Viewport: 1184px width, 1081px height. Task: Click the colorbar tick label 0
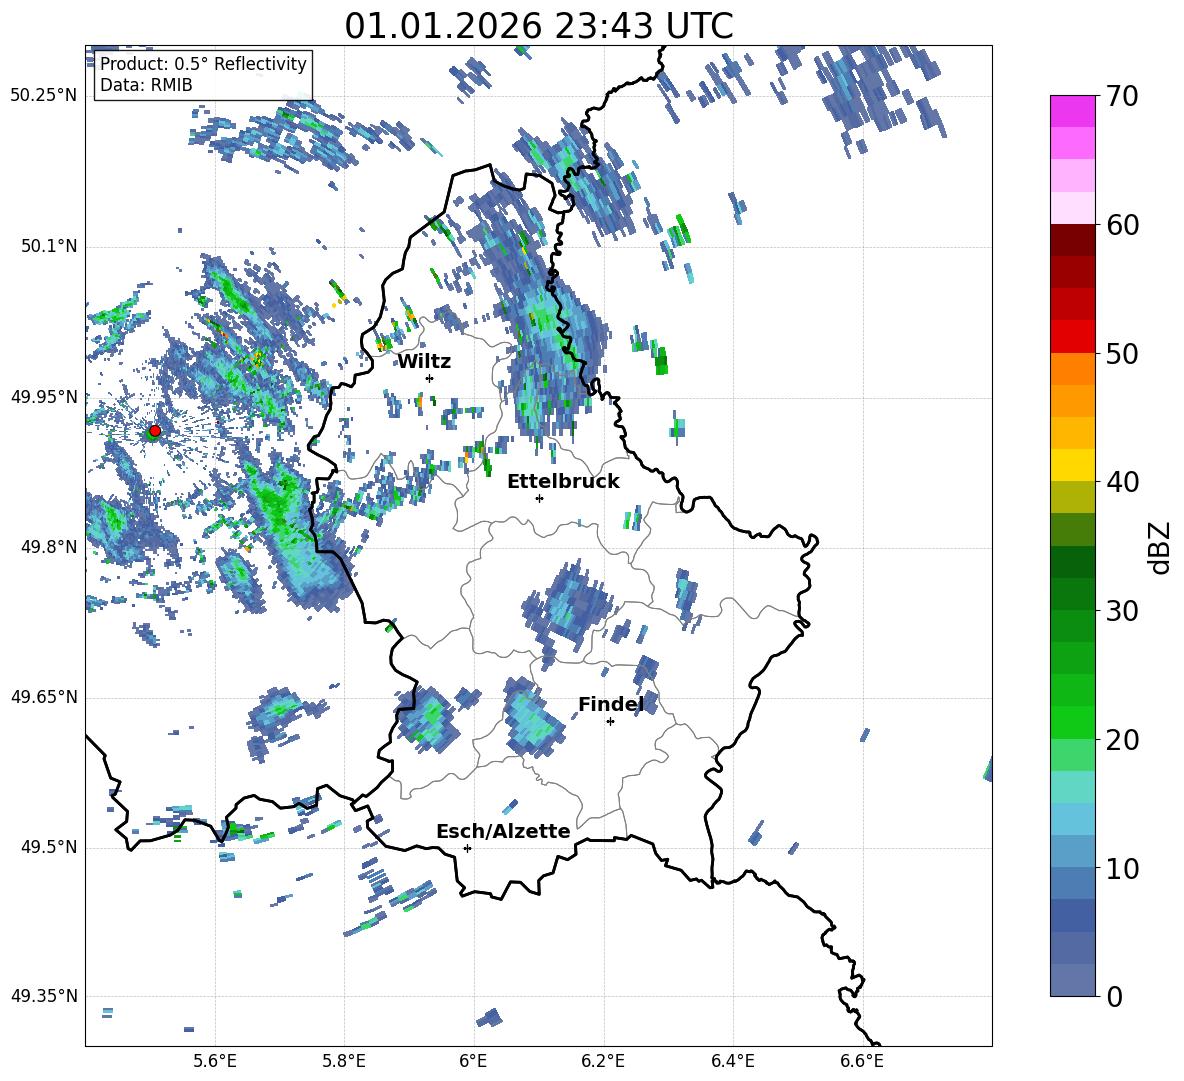pos(1114,996)
